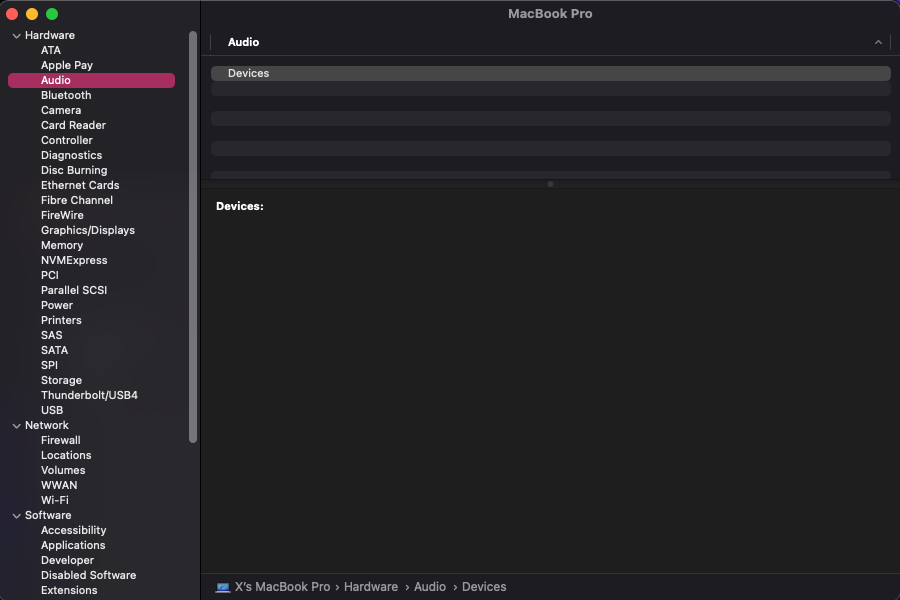Open Thunderbolt/USB4 section
900x600 pixels.
(x=89, y=395)
